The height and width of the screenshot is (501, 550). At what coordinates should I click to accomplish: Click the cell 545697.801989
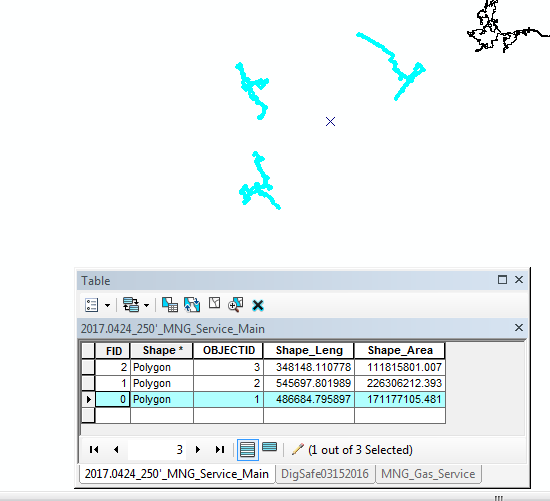pyautogui.click(x=309, y=383)
